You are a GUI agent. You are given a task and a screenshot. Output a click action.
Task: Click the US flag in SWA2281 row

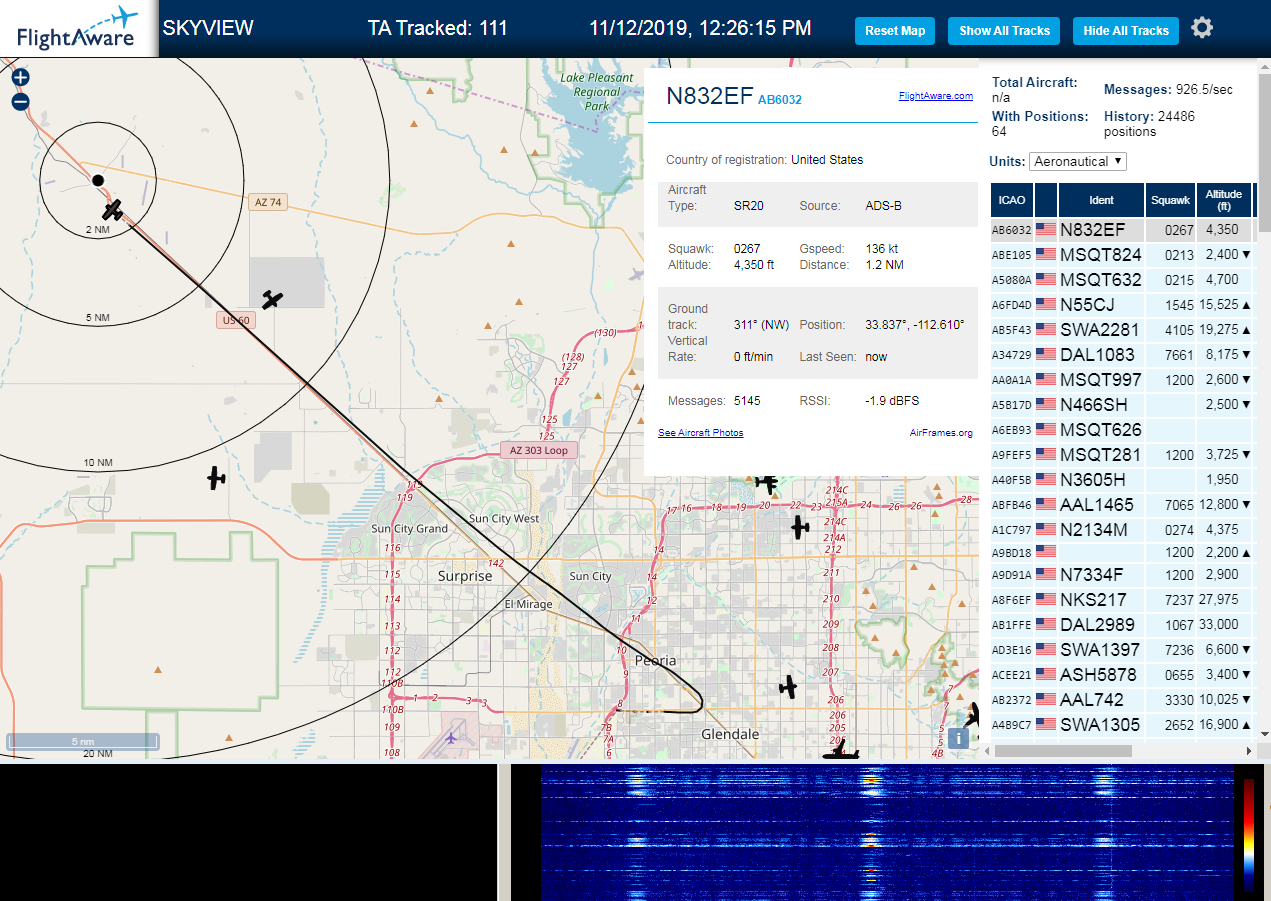click(1046, 329)
